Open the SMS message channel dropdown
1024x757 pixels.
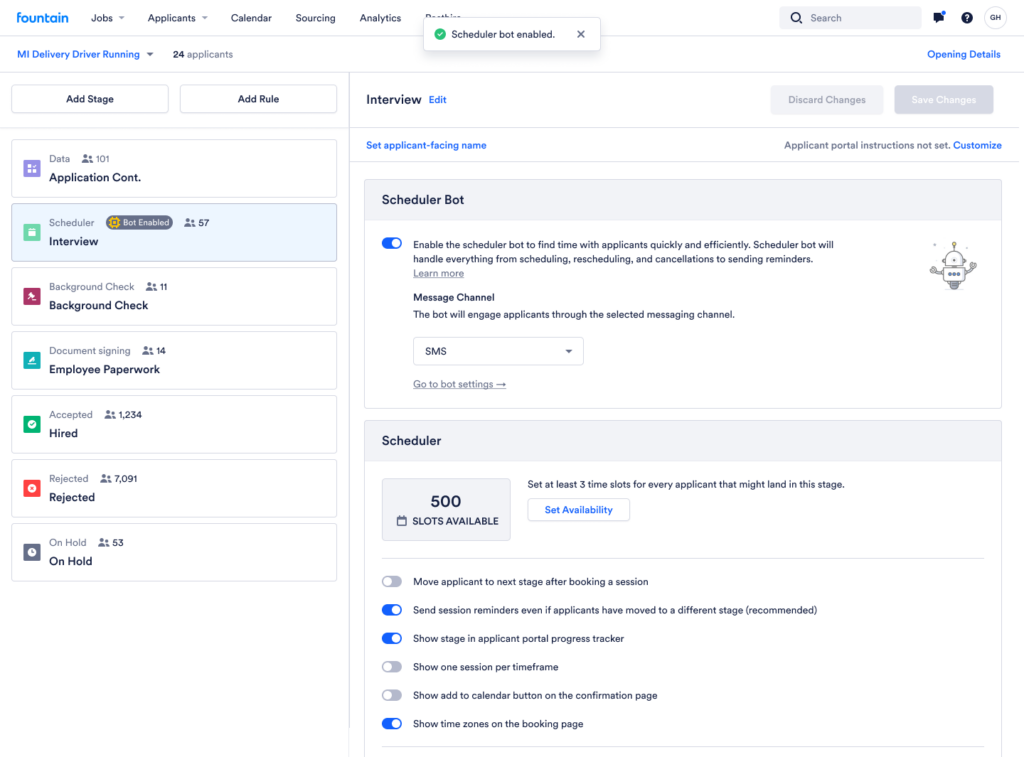tap(498, 351)
